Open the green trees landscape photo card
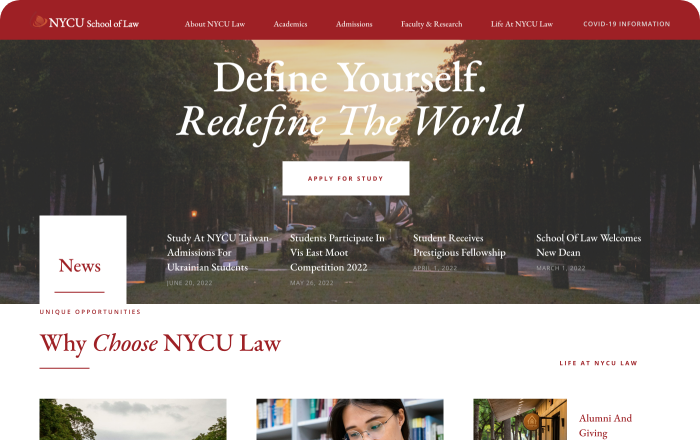This screenshot has width=700, height=440. (x=133, y=419)
